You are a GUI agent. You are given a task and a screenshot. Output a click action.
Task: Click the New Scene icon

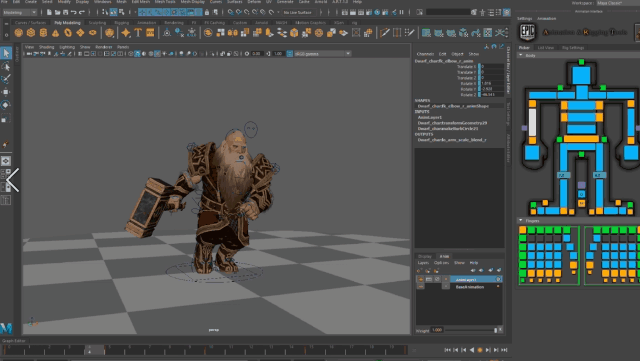pyautogui.click(x=49, y=12)
